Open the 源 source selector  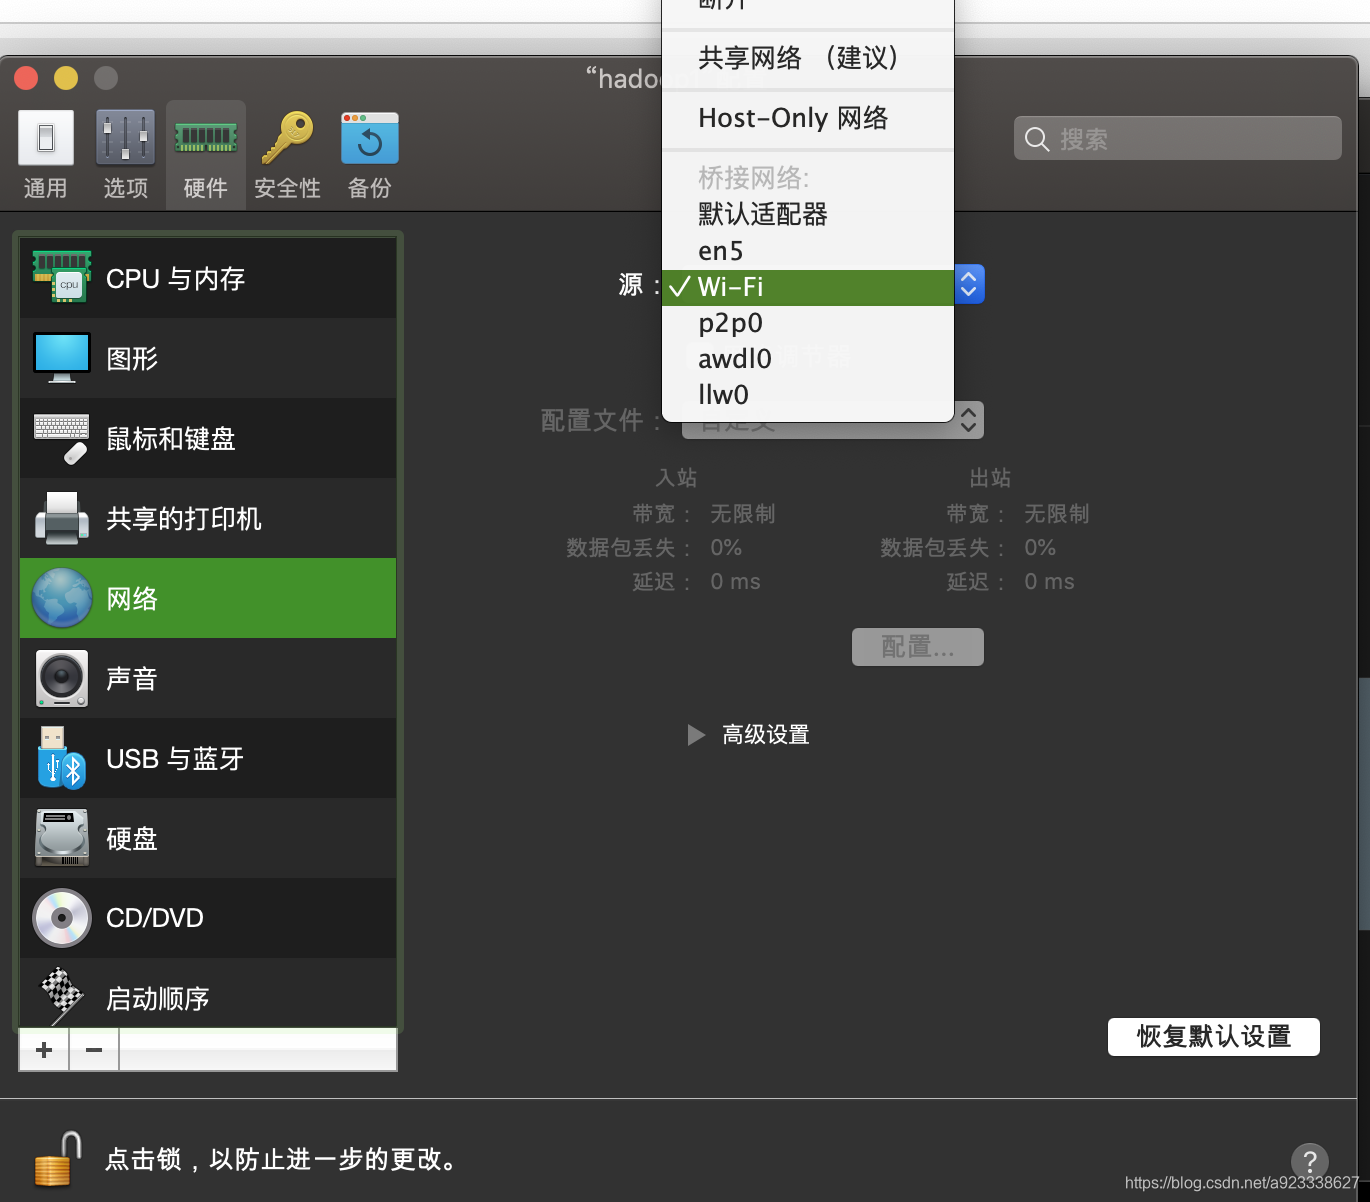click(968, 284)
